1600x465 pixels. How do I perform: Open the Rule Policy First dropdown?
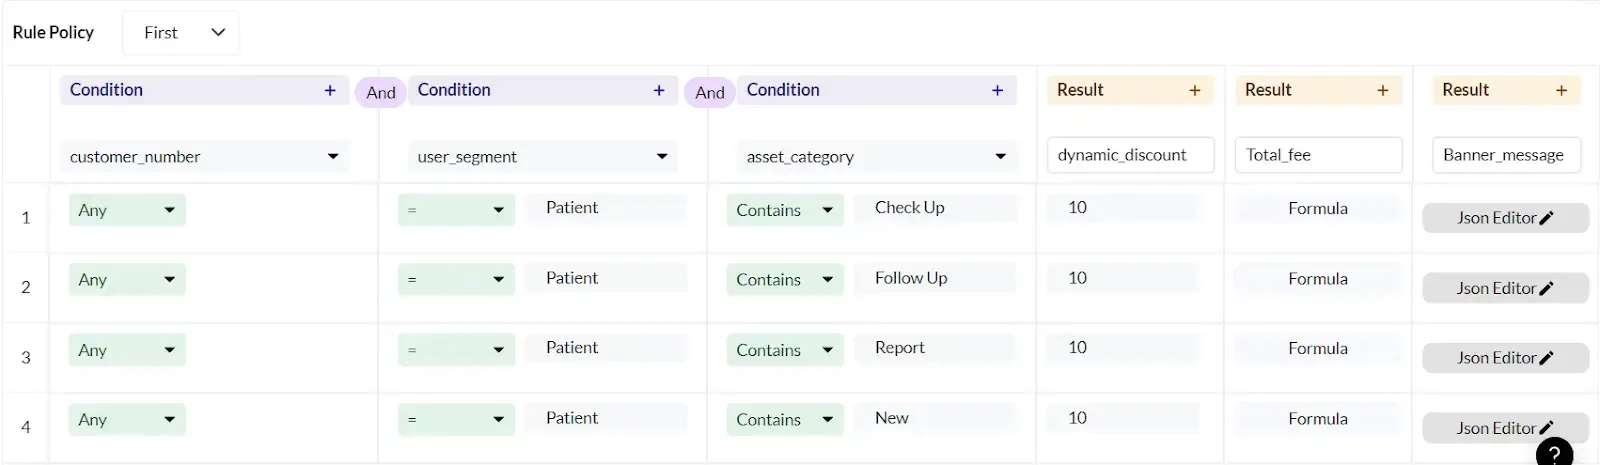[181, 33]
